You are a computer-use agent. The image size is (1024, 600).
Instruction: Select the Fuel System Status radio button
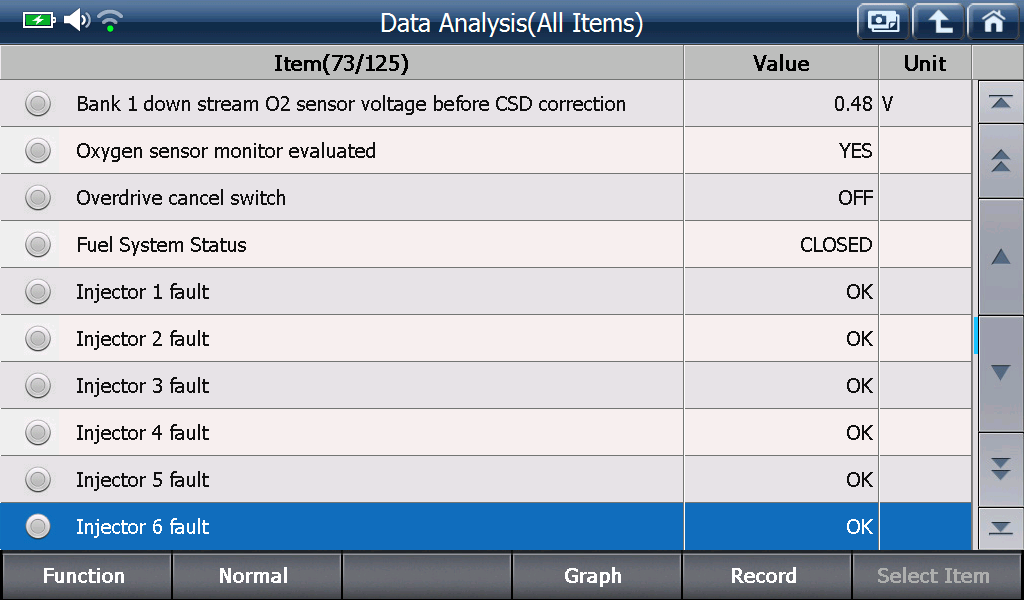(38, 245)
